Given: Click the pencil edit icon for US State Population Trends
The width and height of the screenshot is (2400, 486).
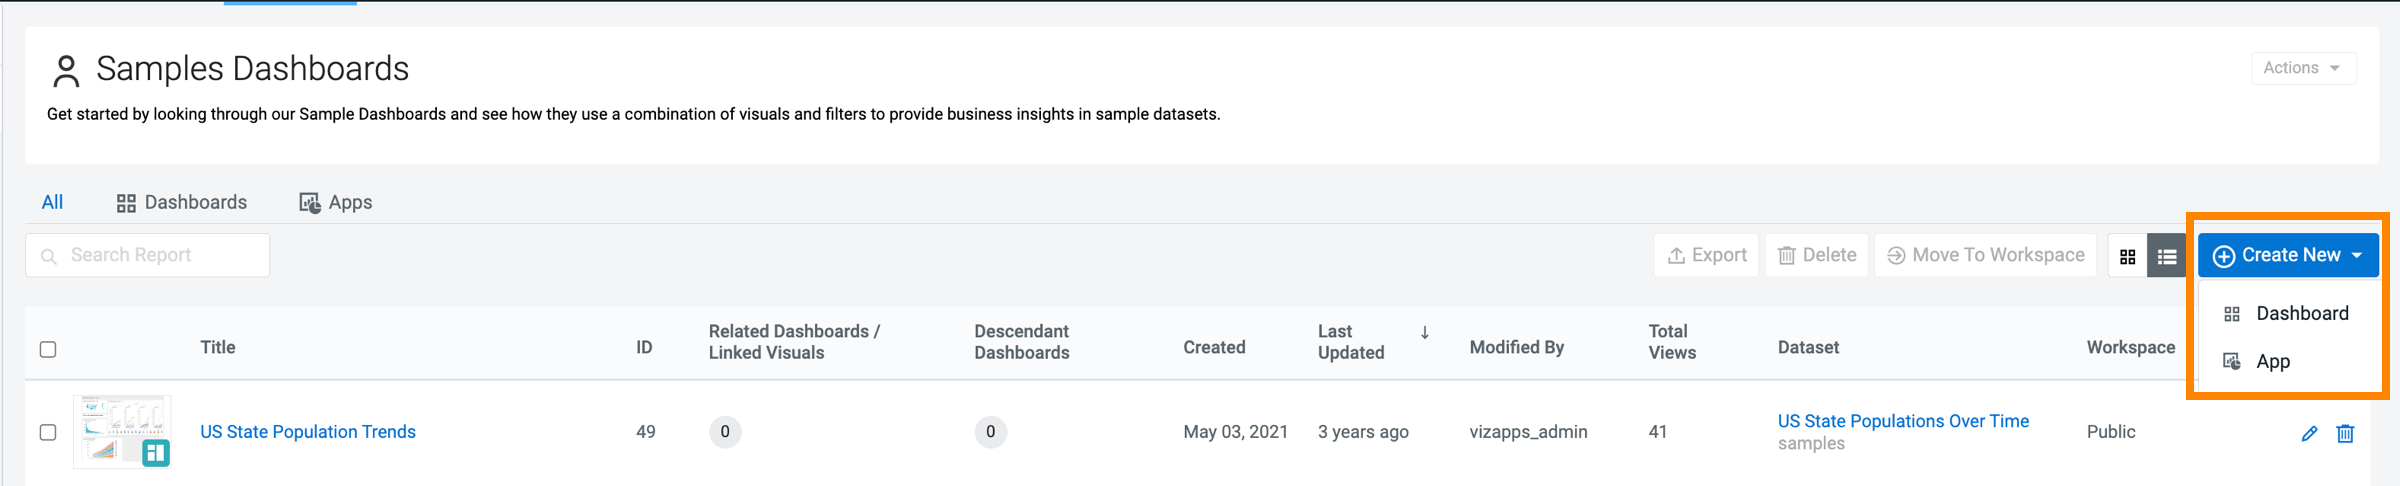Looking at the screenshot, I should (2309, 433).
